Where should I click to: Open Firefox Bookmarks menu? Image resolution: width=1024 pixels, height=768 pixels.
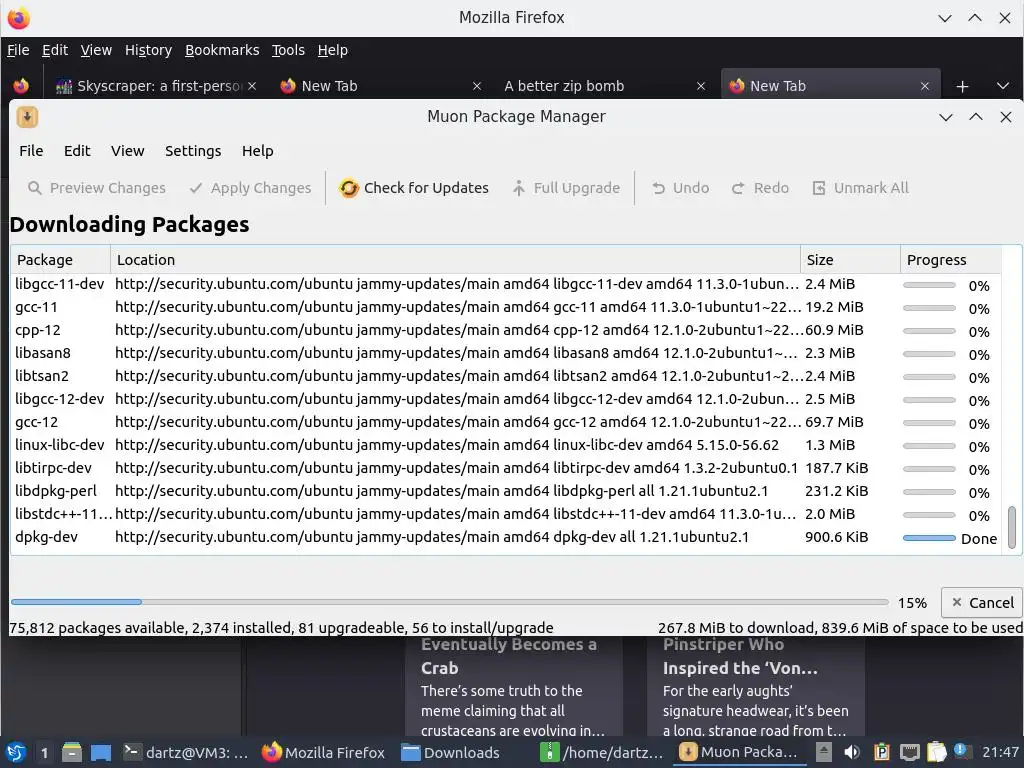click(x=222, y=50)
